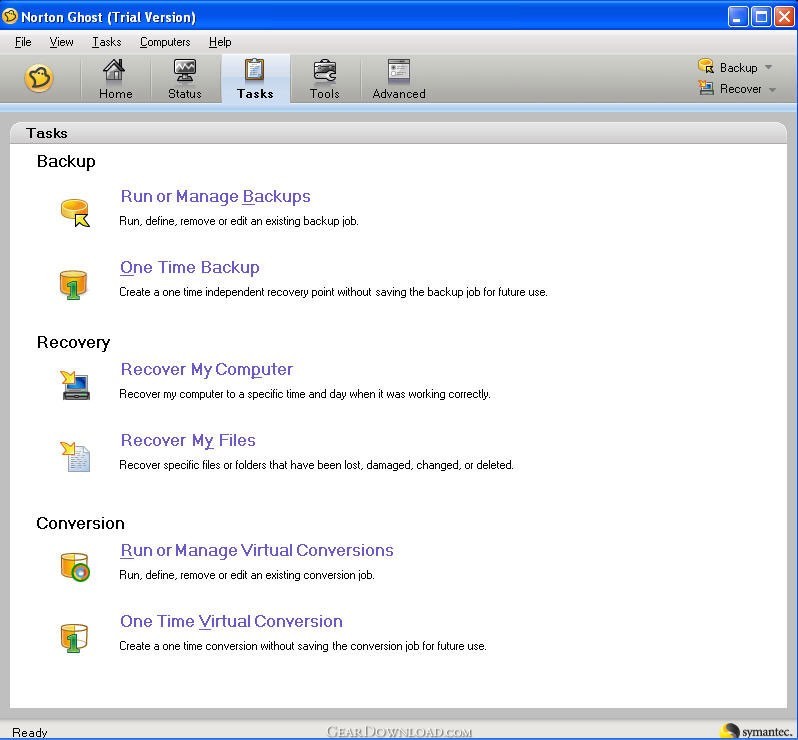Click text 'Run, define, remove or edit an existing backup job.'
This screenshot has height=740, width=798.
pyautogui.click(x=239, y=221)
